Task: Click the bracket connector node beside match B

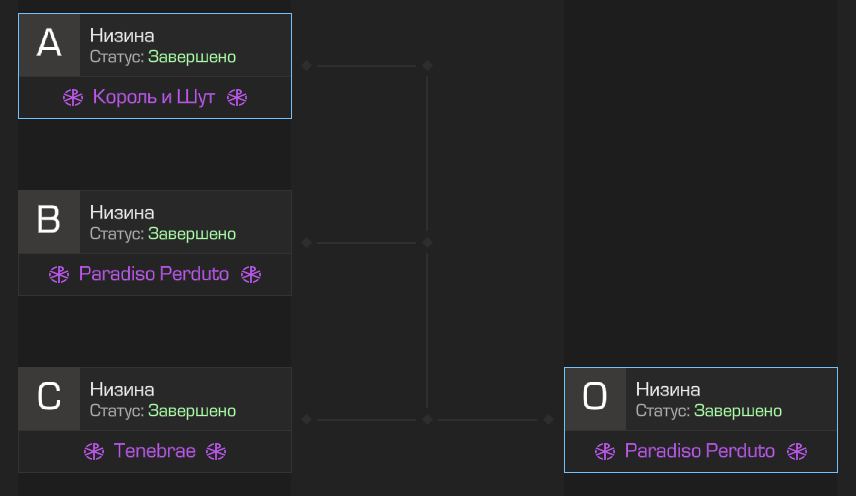Action: tap(306, 242)
